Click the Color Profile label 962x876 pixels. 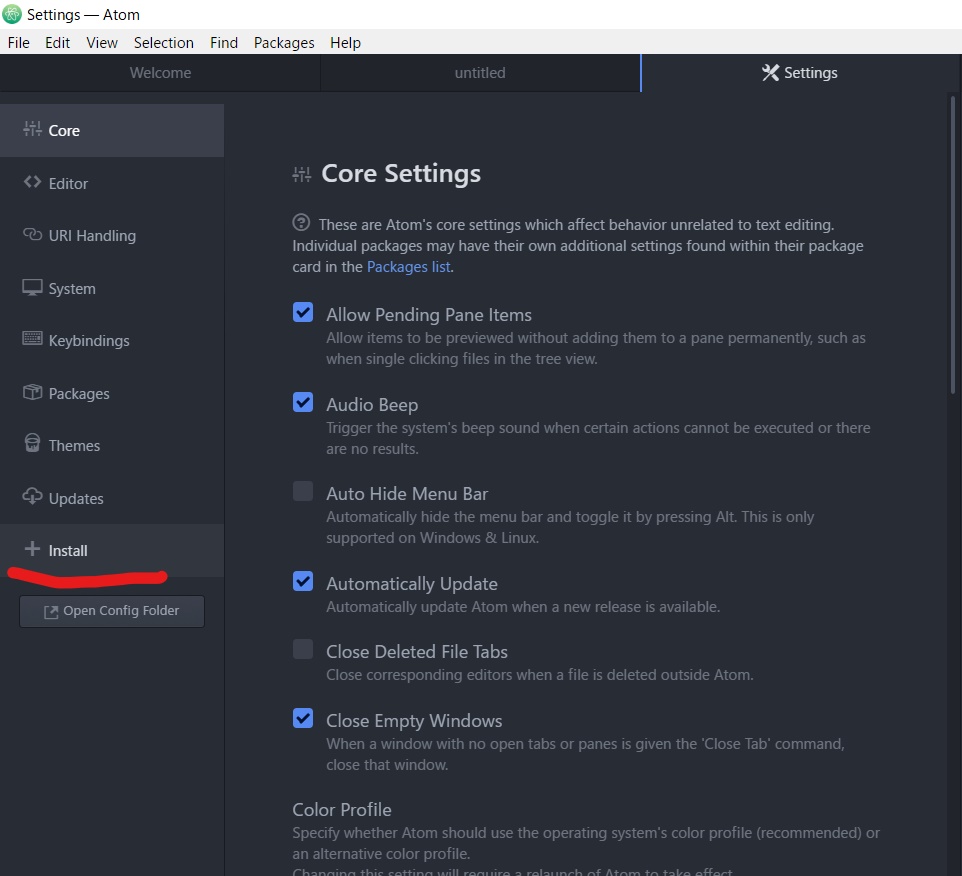(342, 810)
